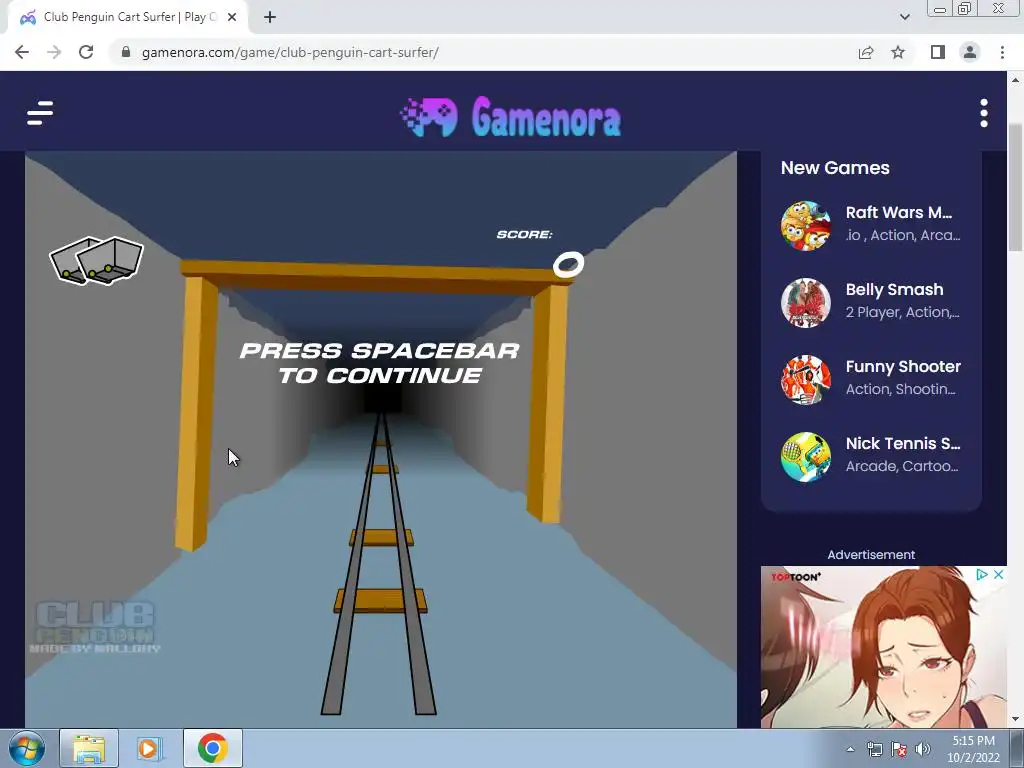Open the Chrome profile avatar
1024x768 pixels.
tap(970, 52)
